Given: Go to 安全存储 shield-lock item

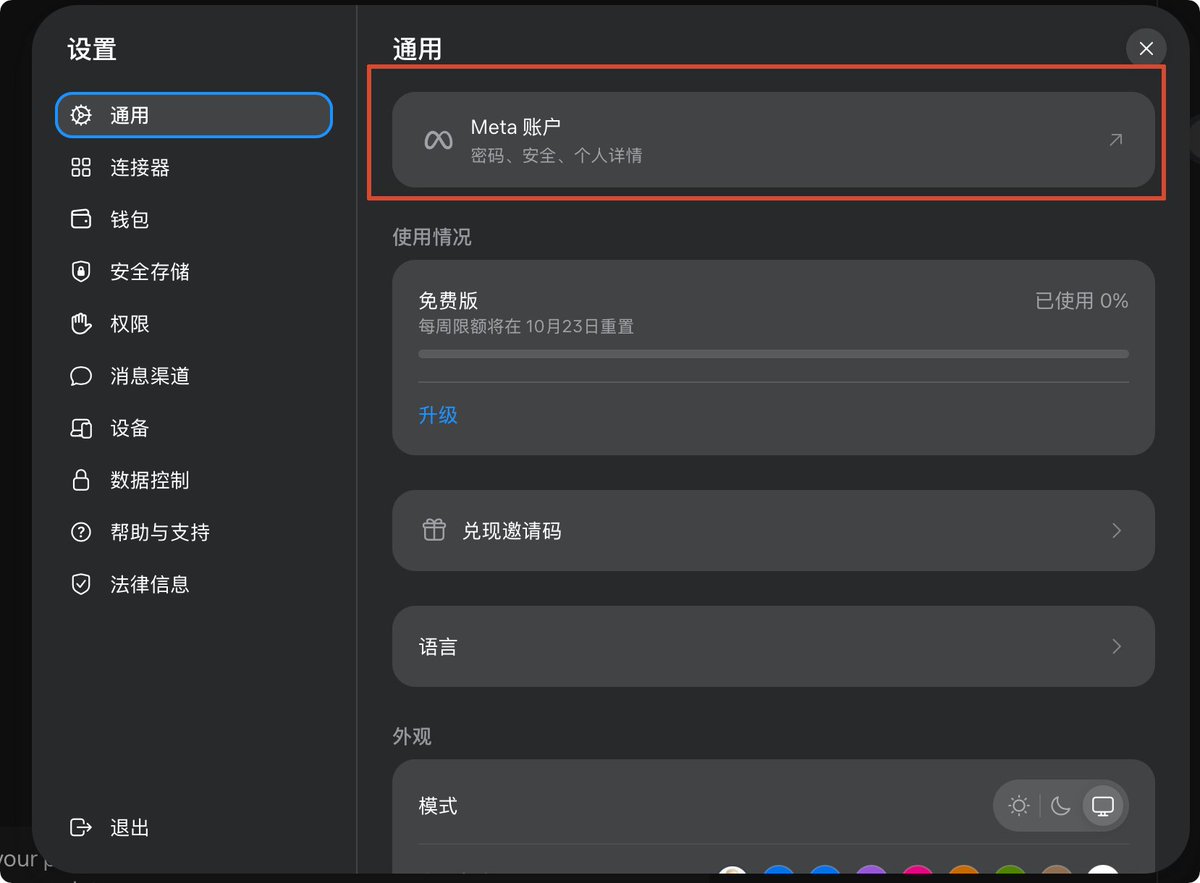Looking at the screenshot, I should (x=193, y=271).
